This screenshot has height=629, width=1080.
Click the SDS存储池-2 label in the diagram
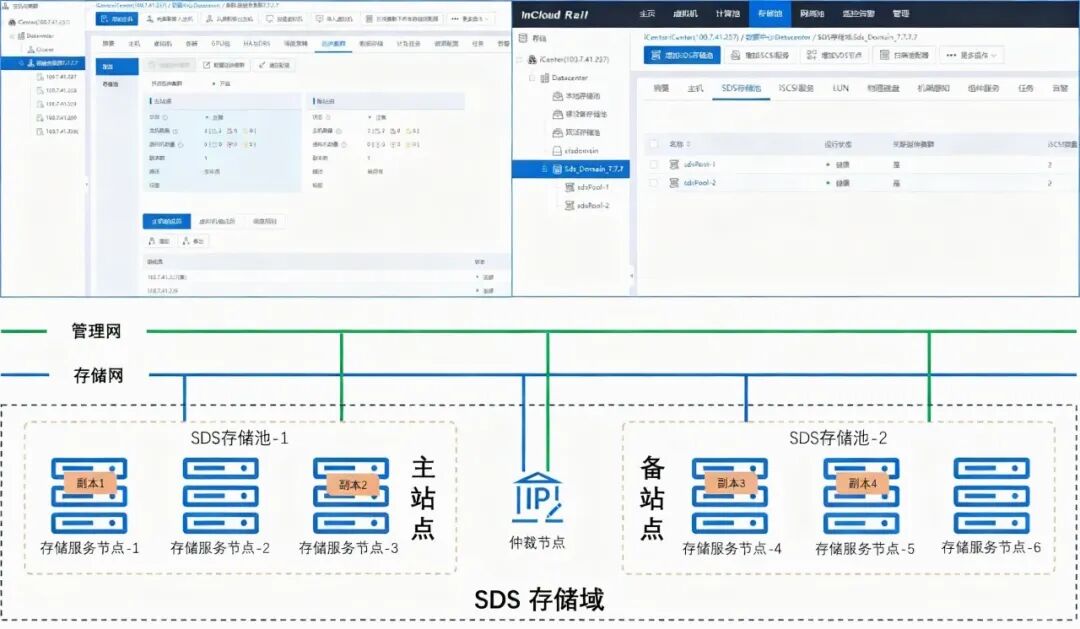coord(838,437)
